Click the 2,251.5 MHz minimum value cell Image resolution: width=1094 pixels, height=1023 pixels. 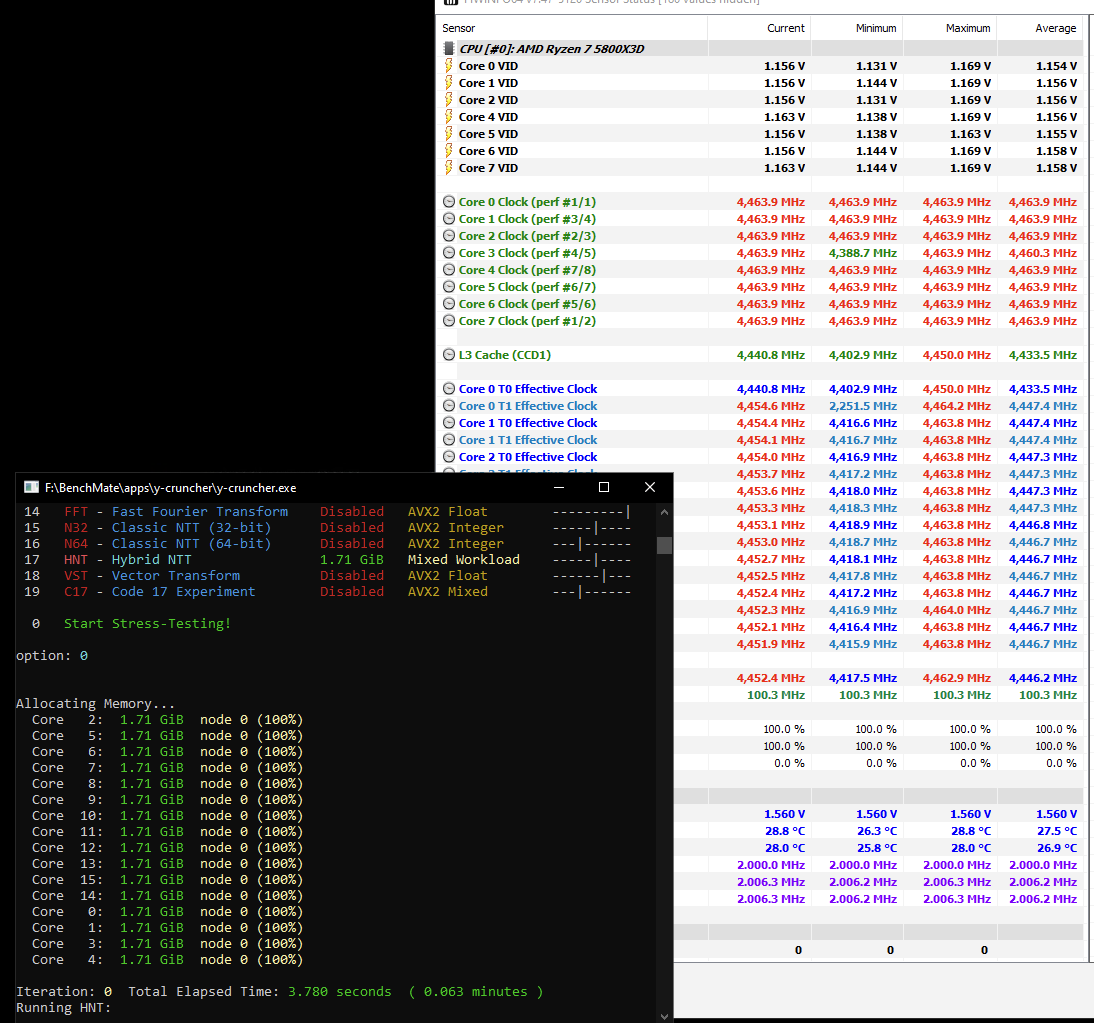(x=862, y=405)
